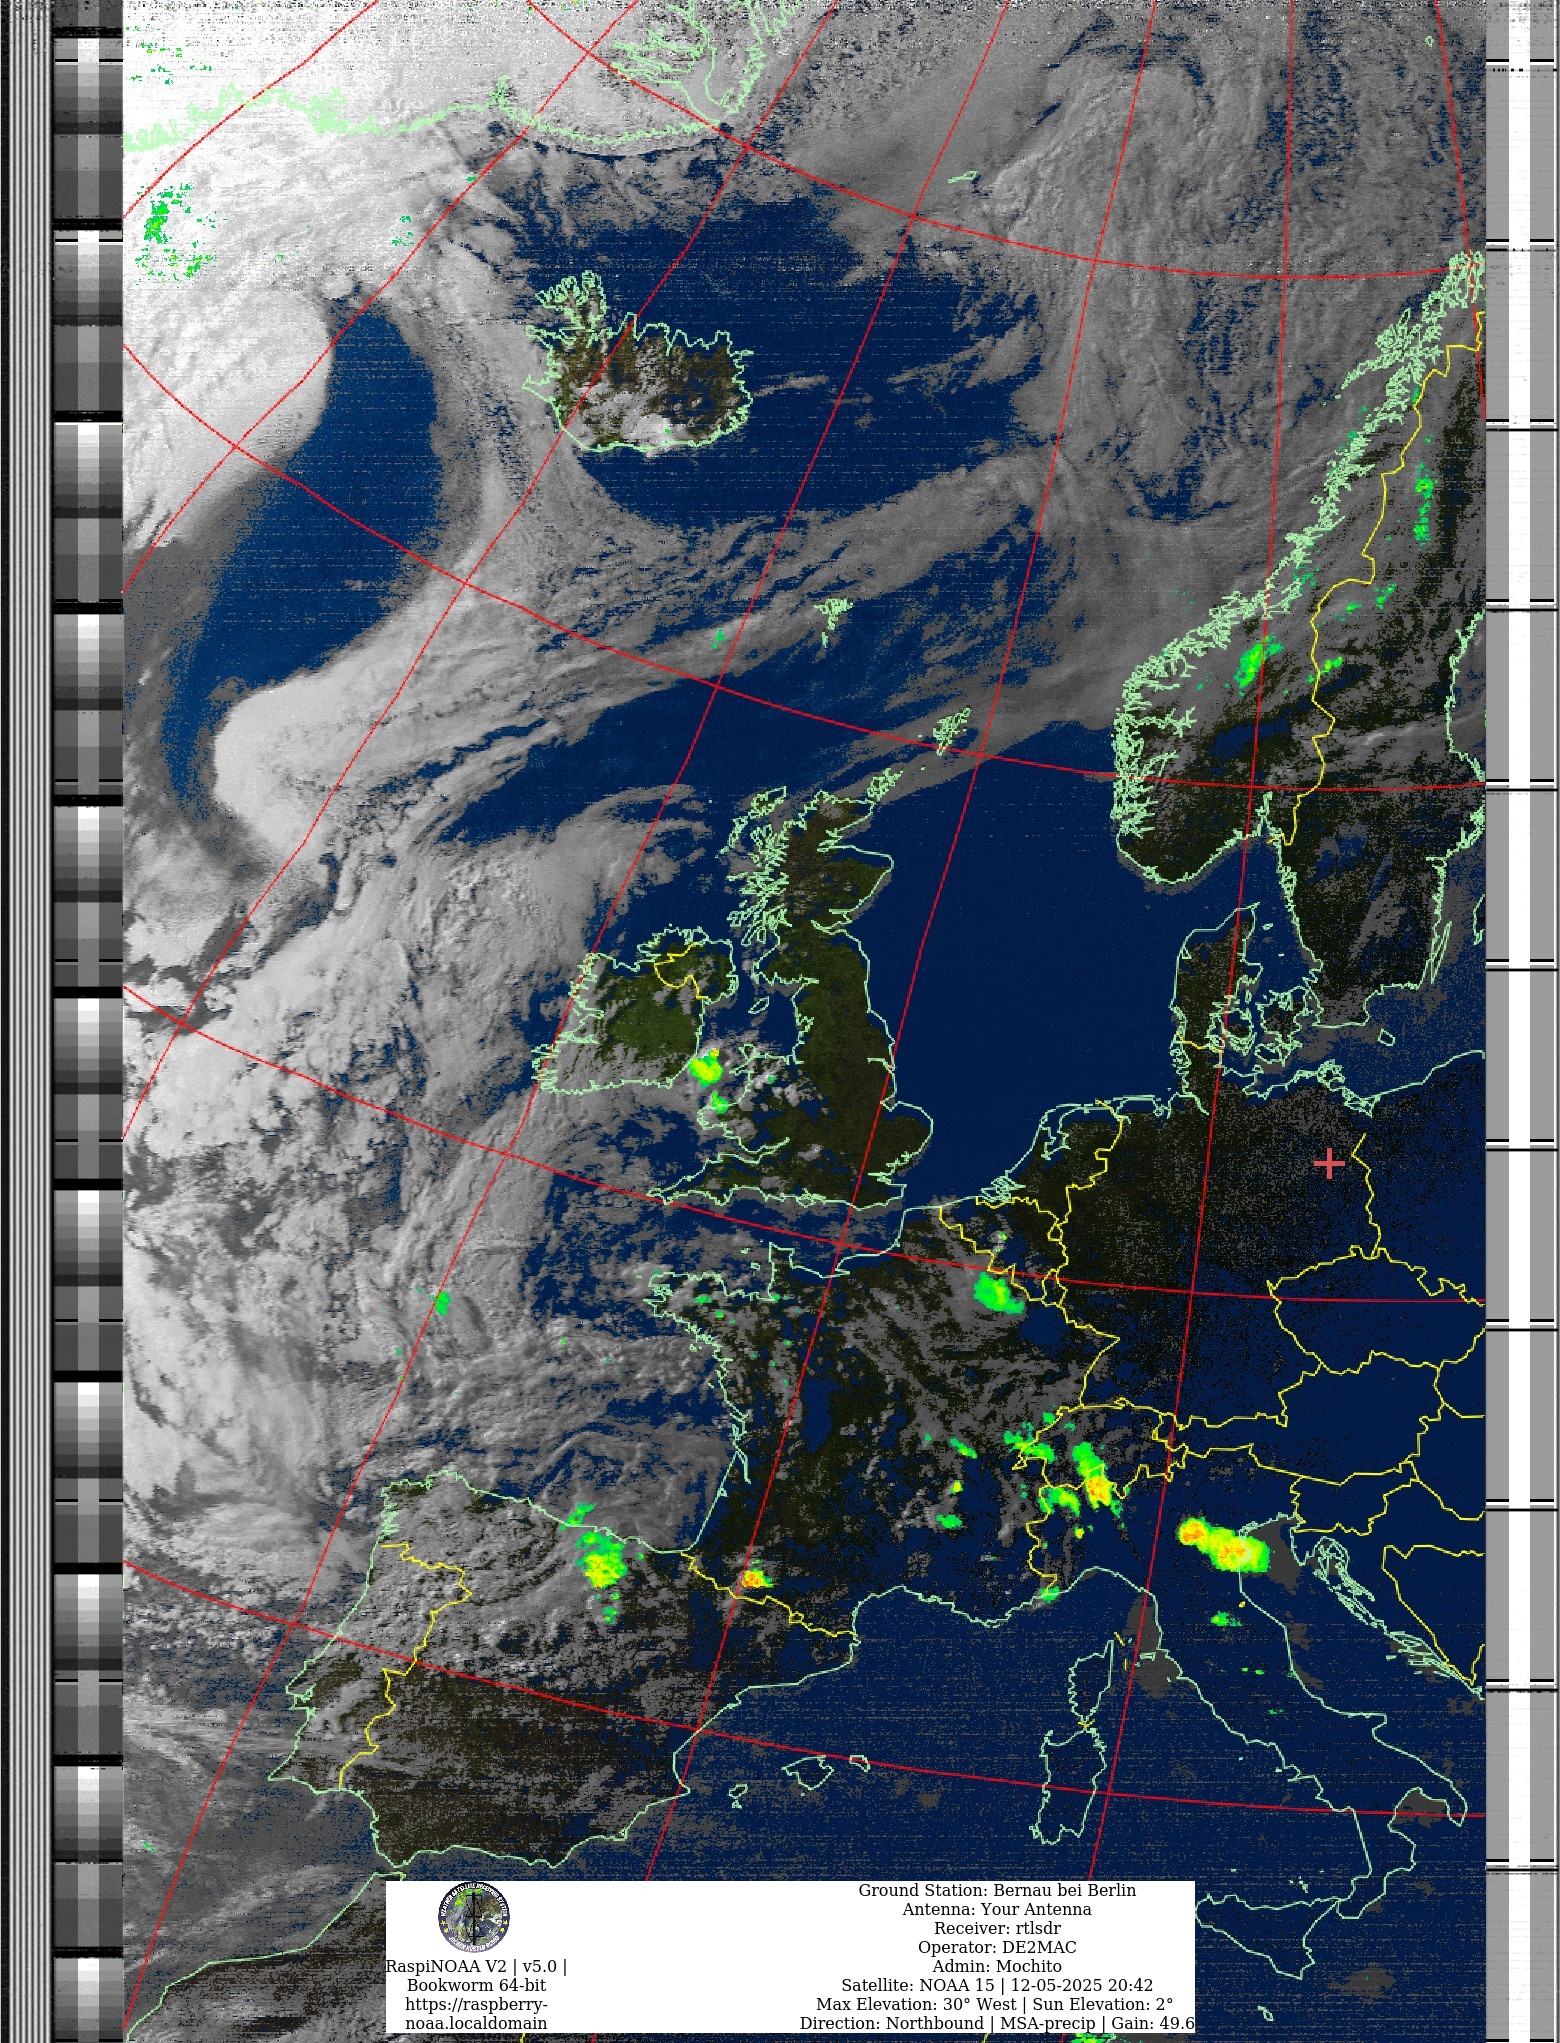Click the 'Satellite: NOAA 15' date line

click(997, 1985)
